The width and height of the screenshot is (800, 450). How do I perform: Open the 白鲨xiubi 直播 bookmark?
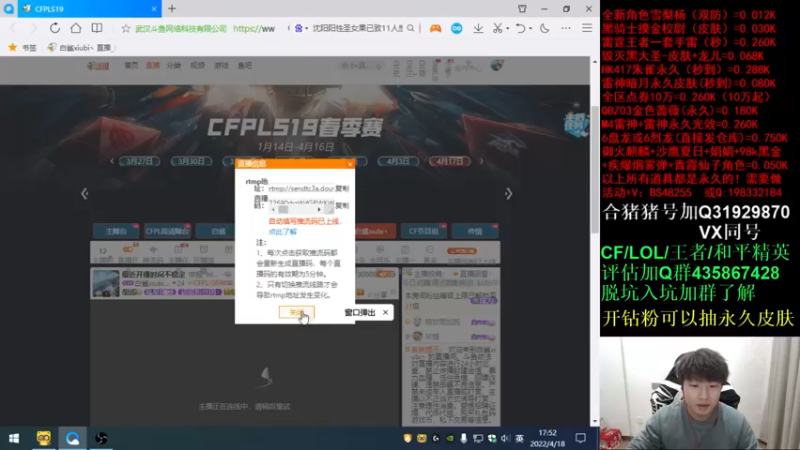pyautogui.click(x=80, y=47)
